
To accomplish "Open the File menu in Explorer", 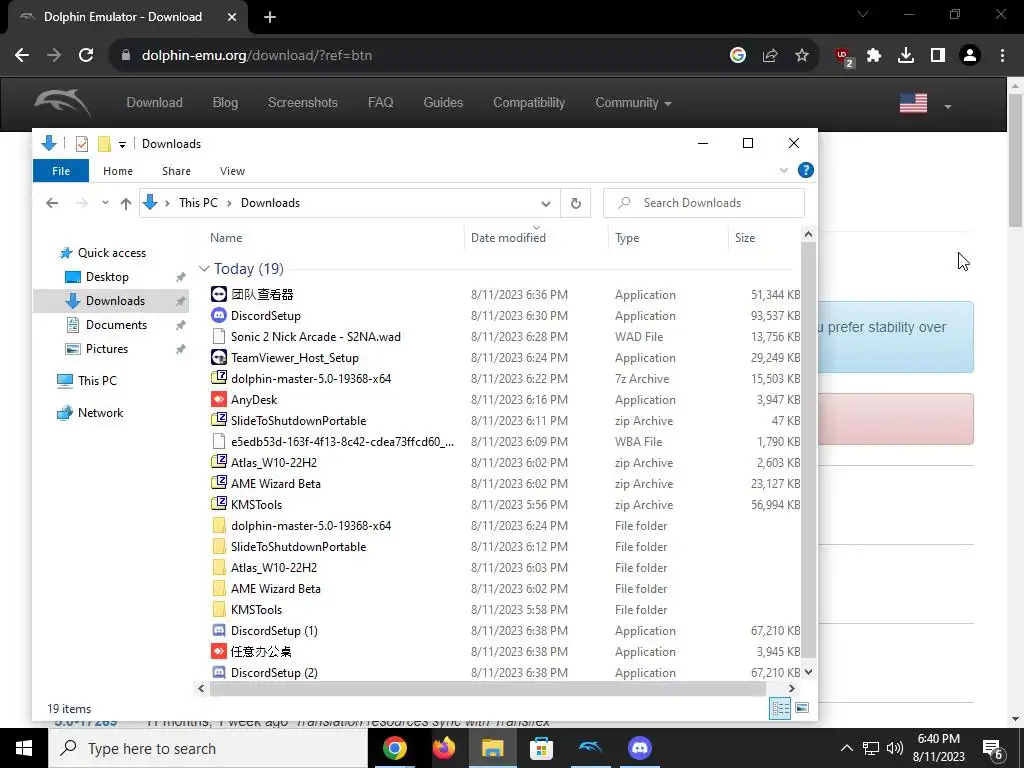I will pos(61,171).
